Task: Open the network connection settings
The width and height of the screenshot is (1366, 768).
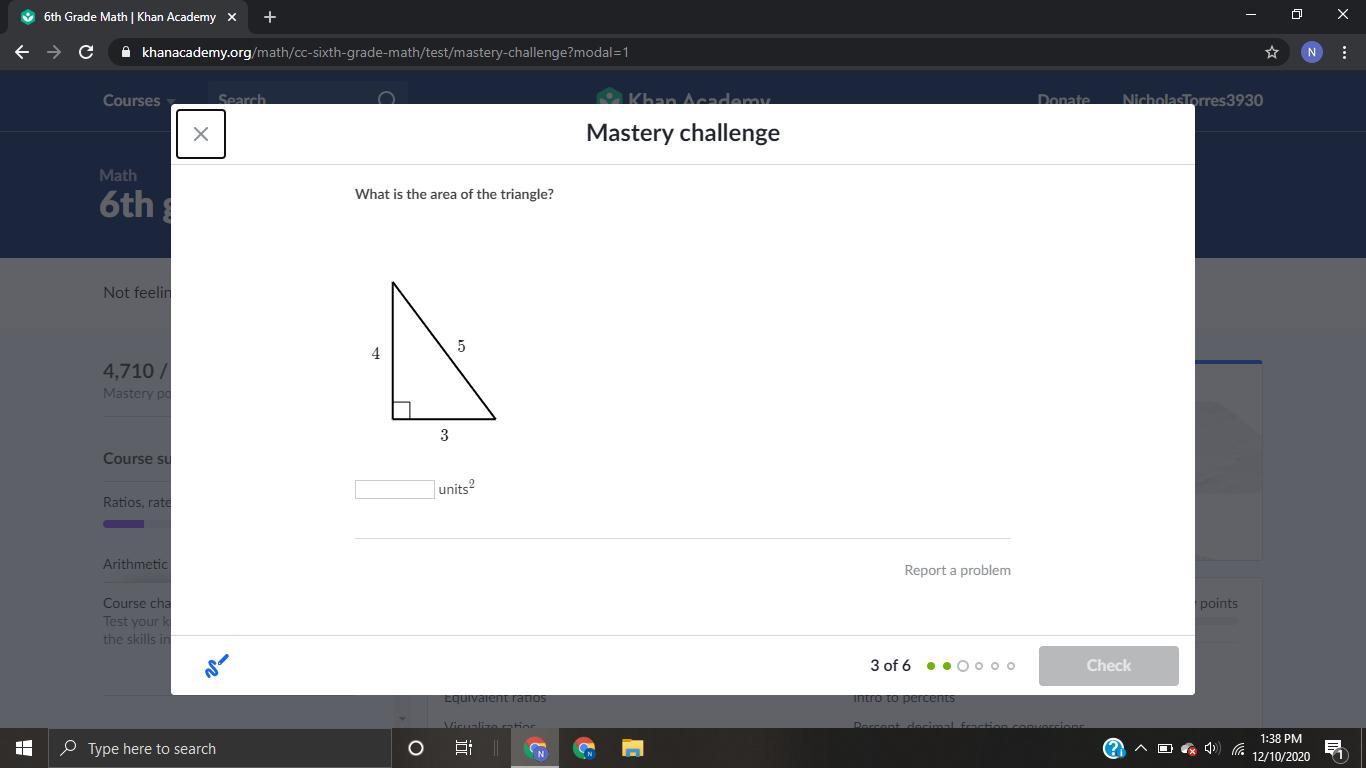Action: (1238, 748)
